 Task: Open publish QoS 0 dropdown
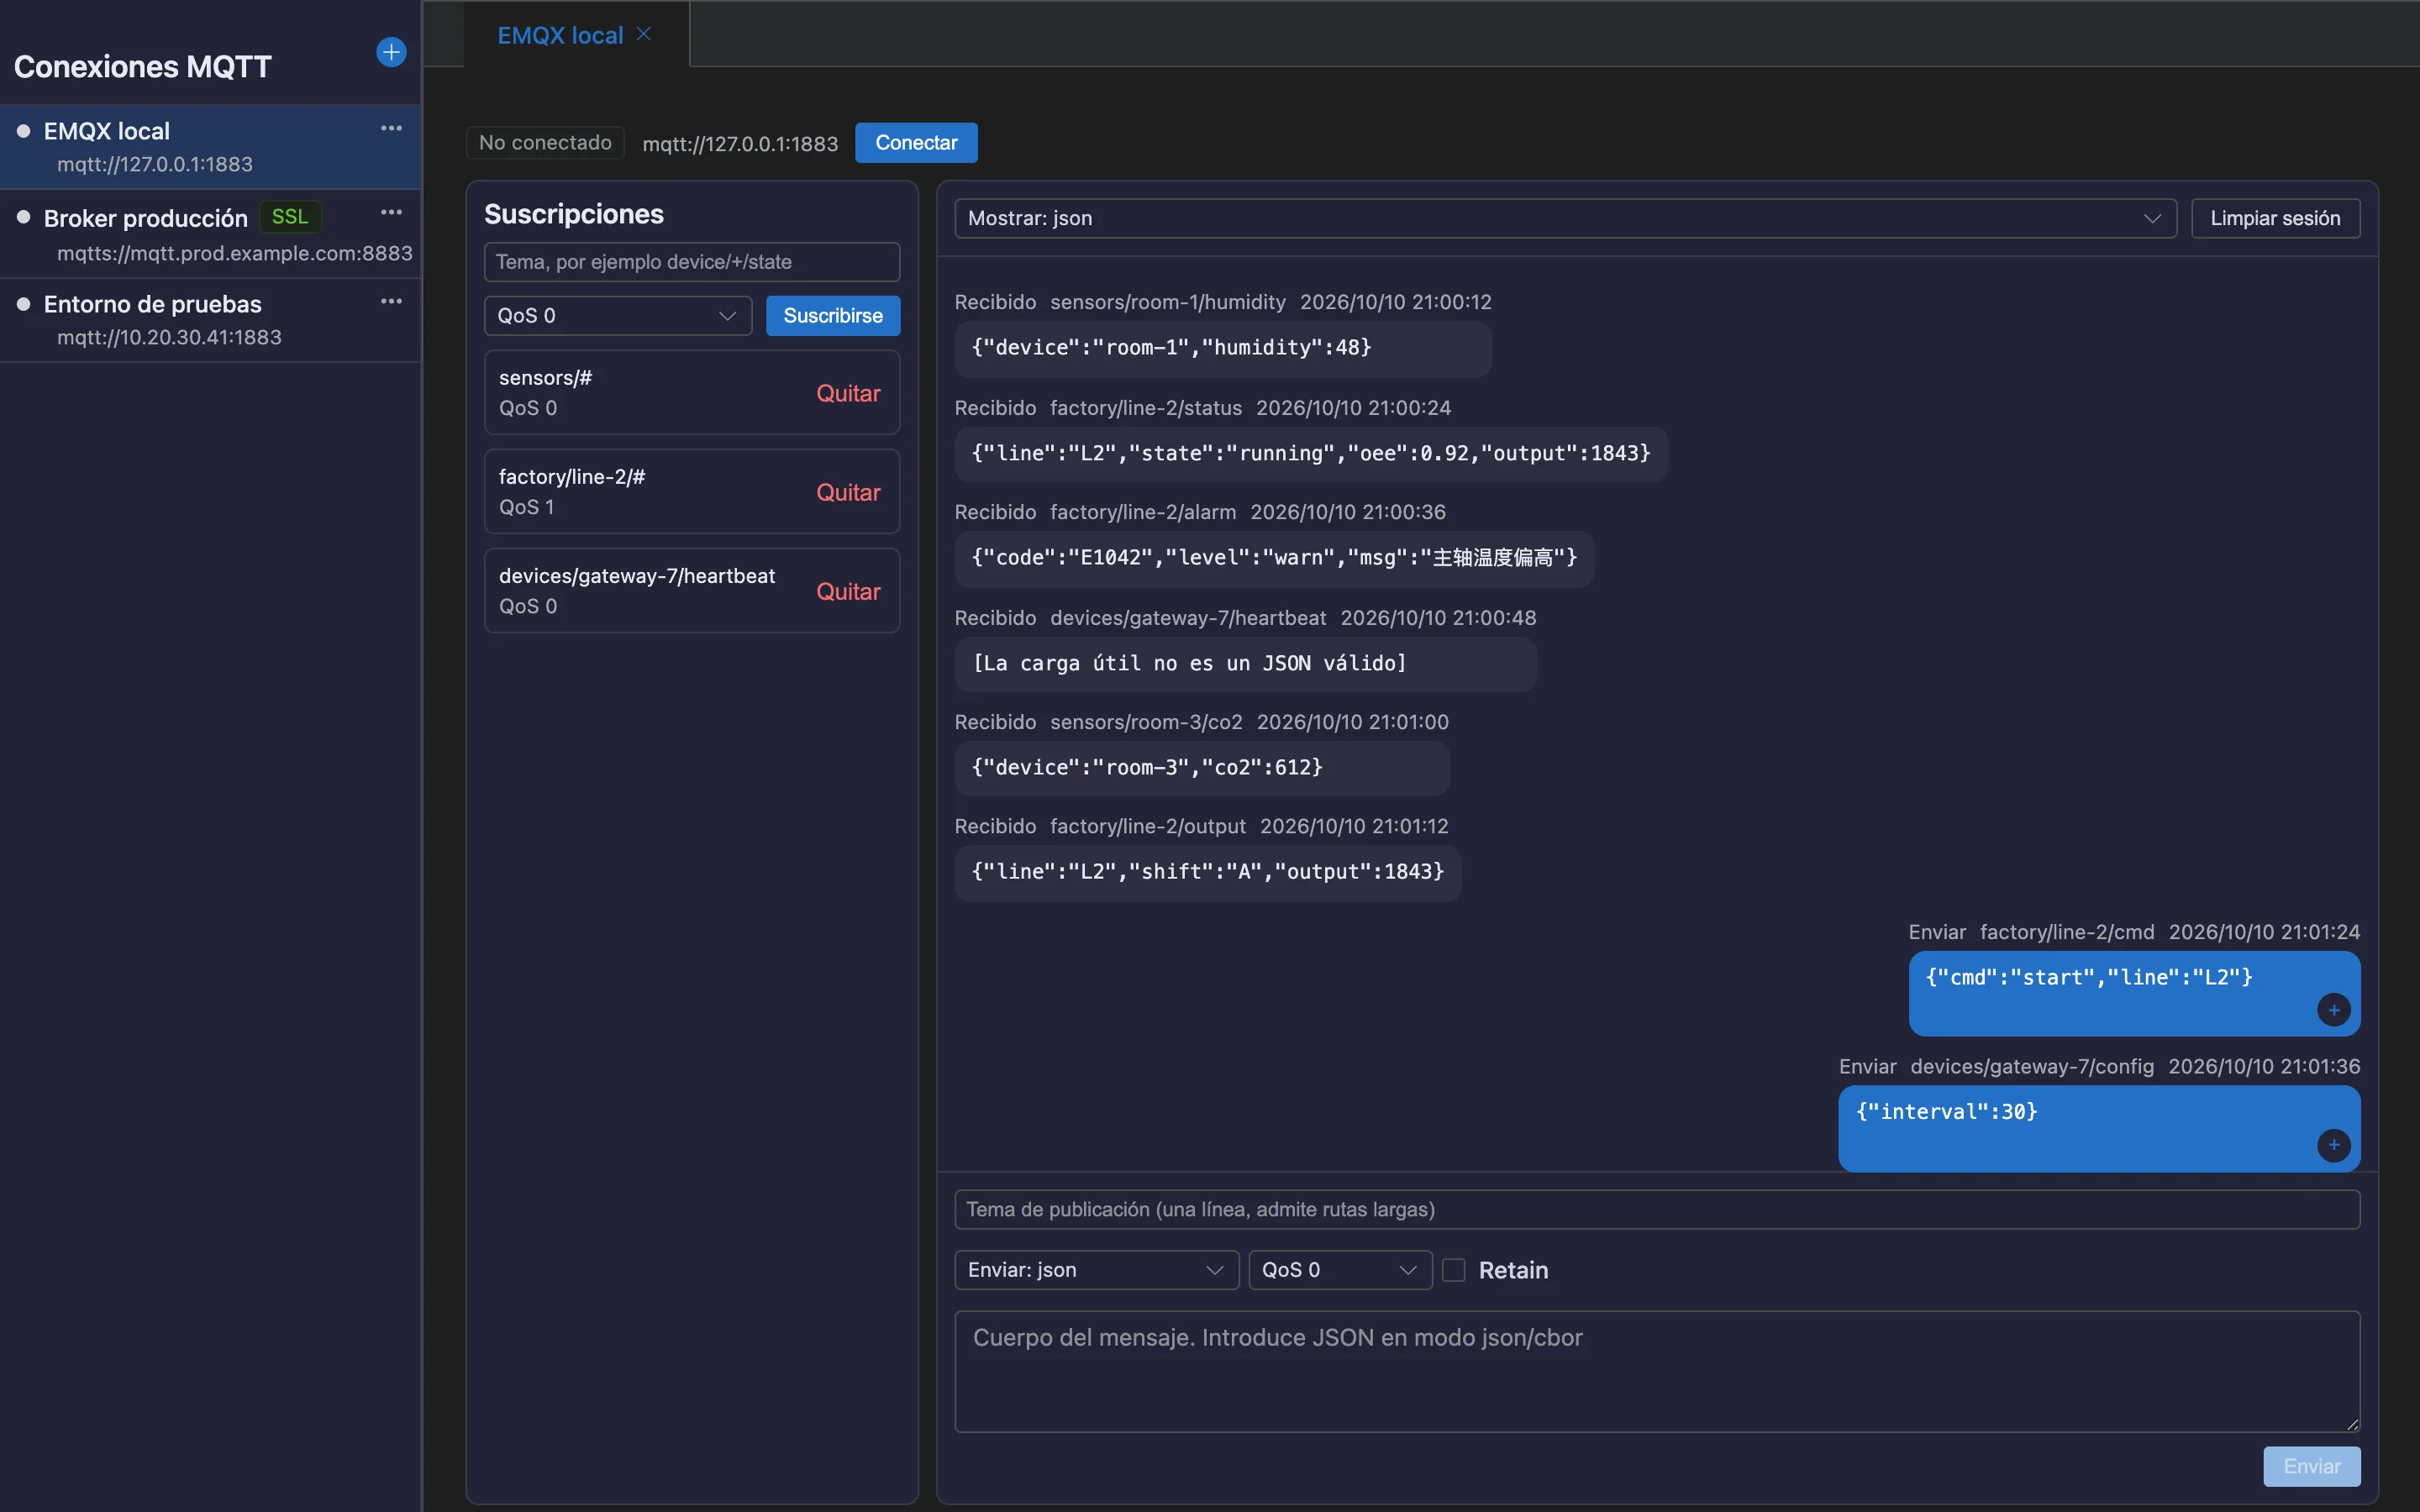(x=1340, y=1270)
